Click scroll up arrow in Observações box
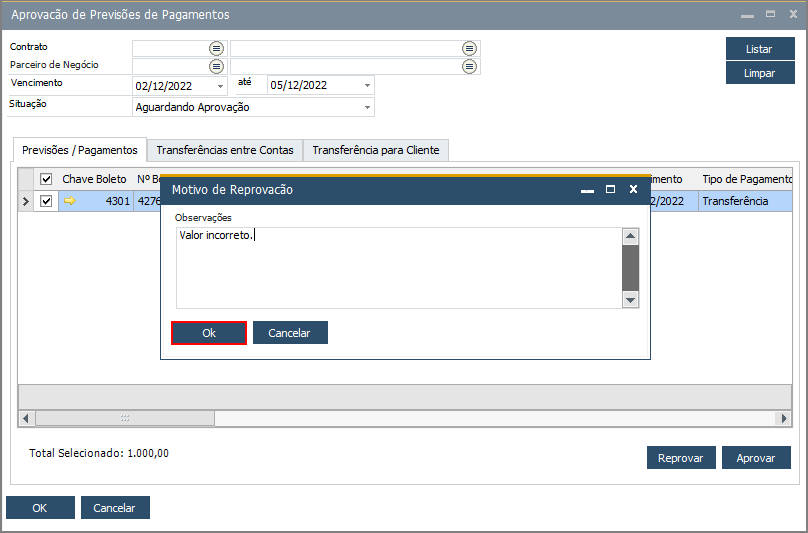The image size is (808, 533). coord(630,237)
